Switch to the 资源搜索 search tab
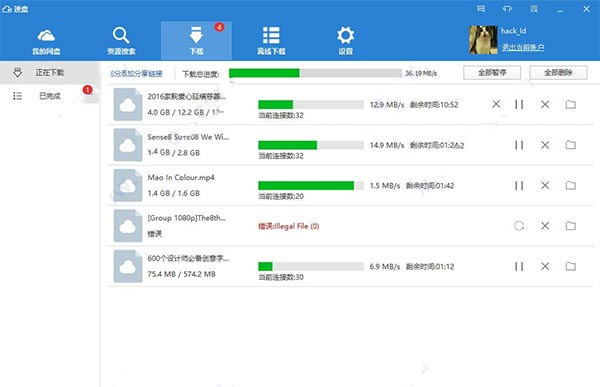 [x=121, y=41]
